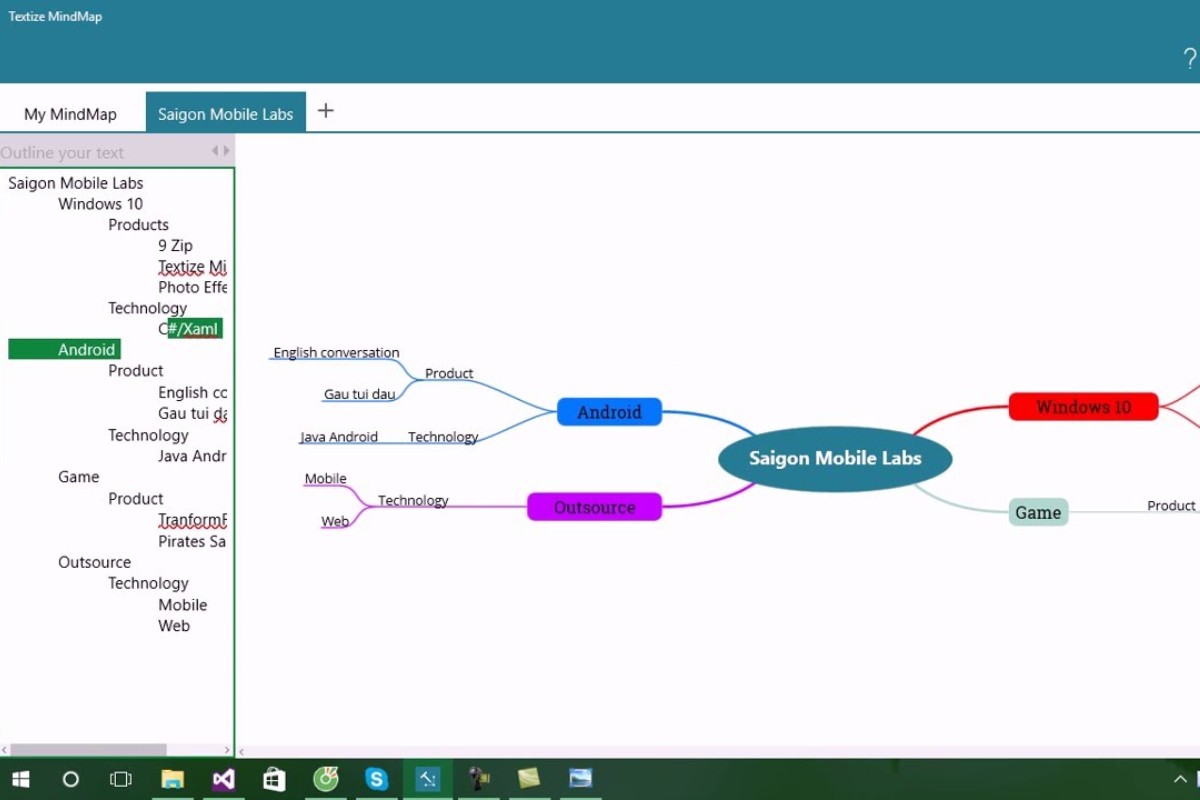Viewport: 1200px width, 800px height.
Task: Open the green circular app on taskbar
Action: point(325,779)
